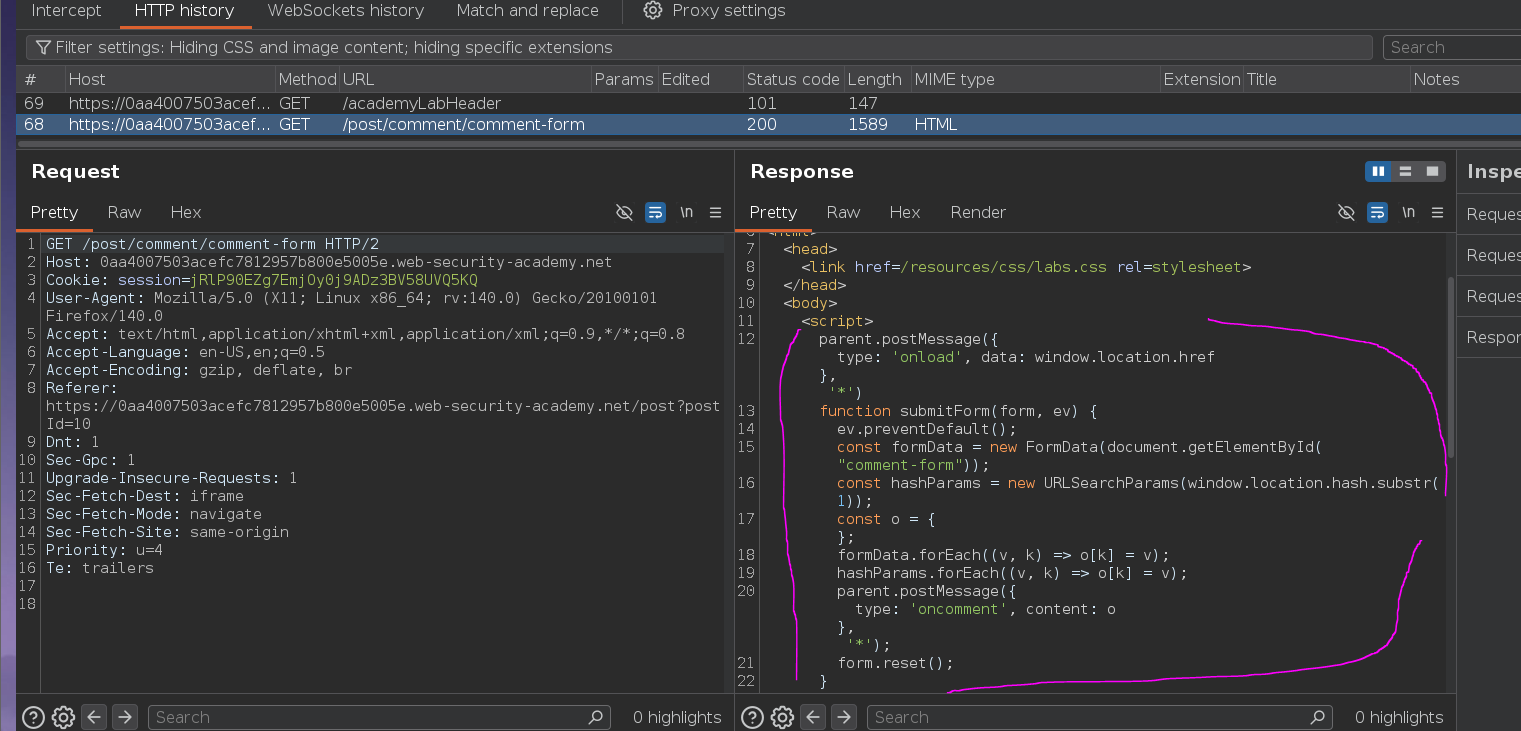Click help icon below the Response editor
This screenshot has height=731, width=1521.
tap(752, 717)
